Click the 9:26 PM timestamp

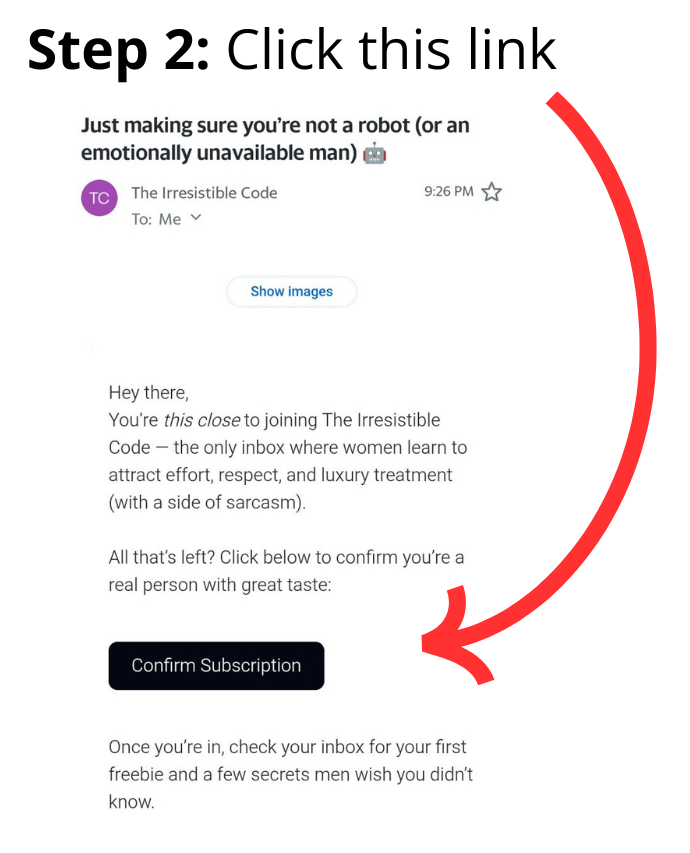(x=448, y=192)
